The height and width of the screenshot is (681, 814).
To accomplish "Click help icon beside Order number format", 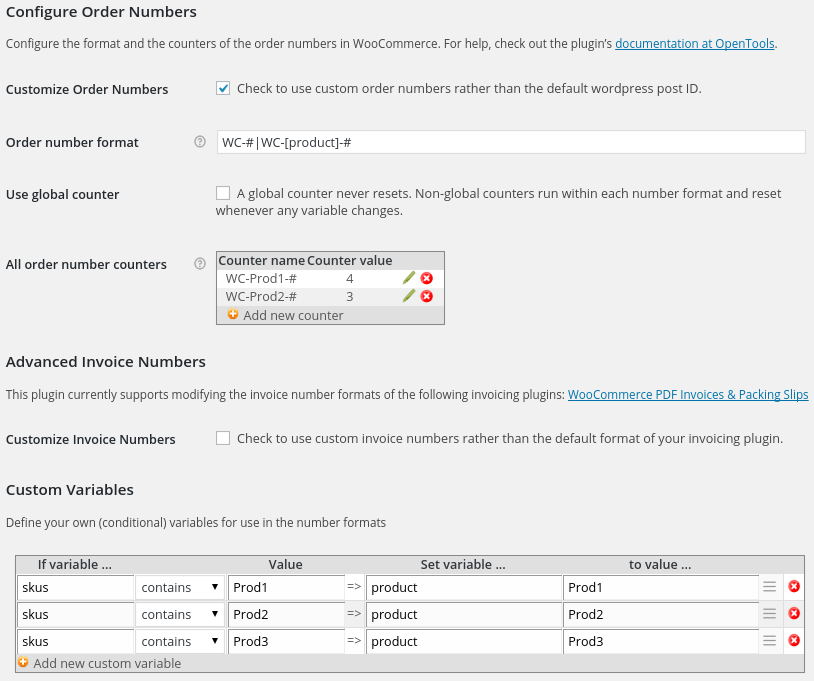I will point(200,142).
